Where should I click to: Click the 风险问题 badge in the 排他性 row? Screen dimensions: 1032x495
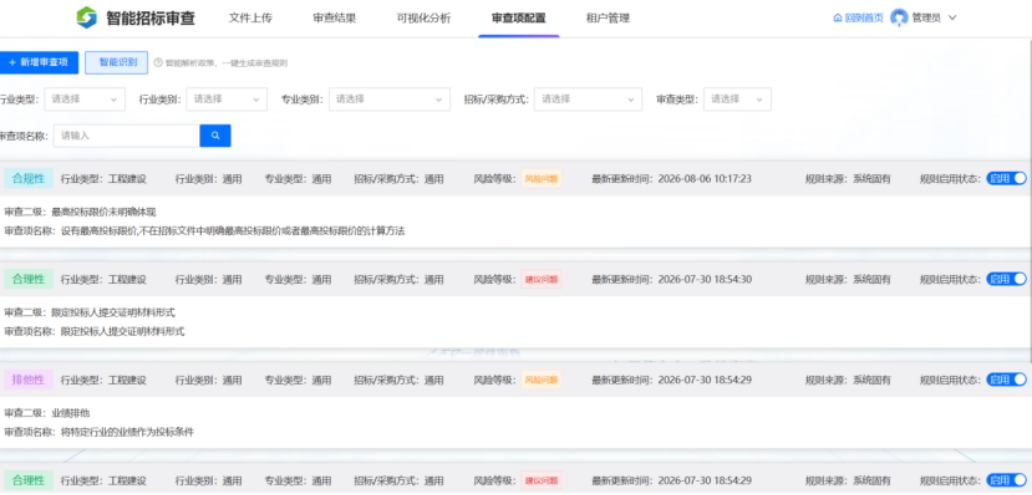541,380
